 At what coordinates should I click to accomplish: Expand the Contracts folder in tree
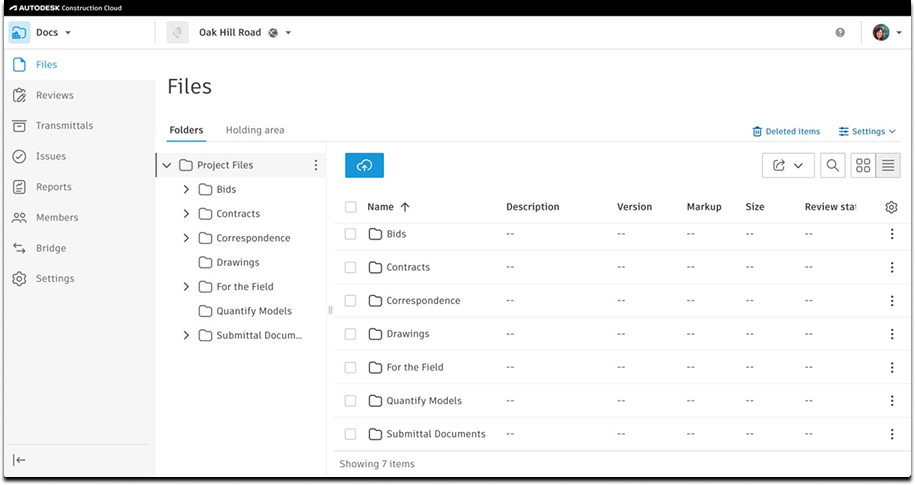pos(186,214)
